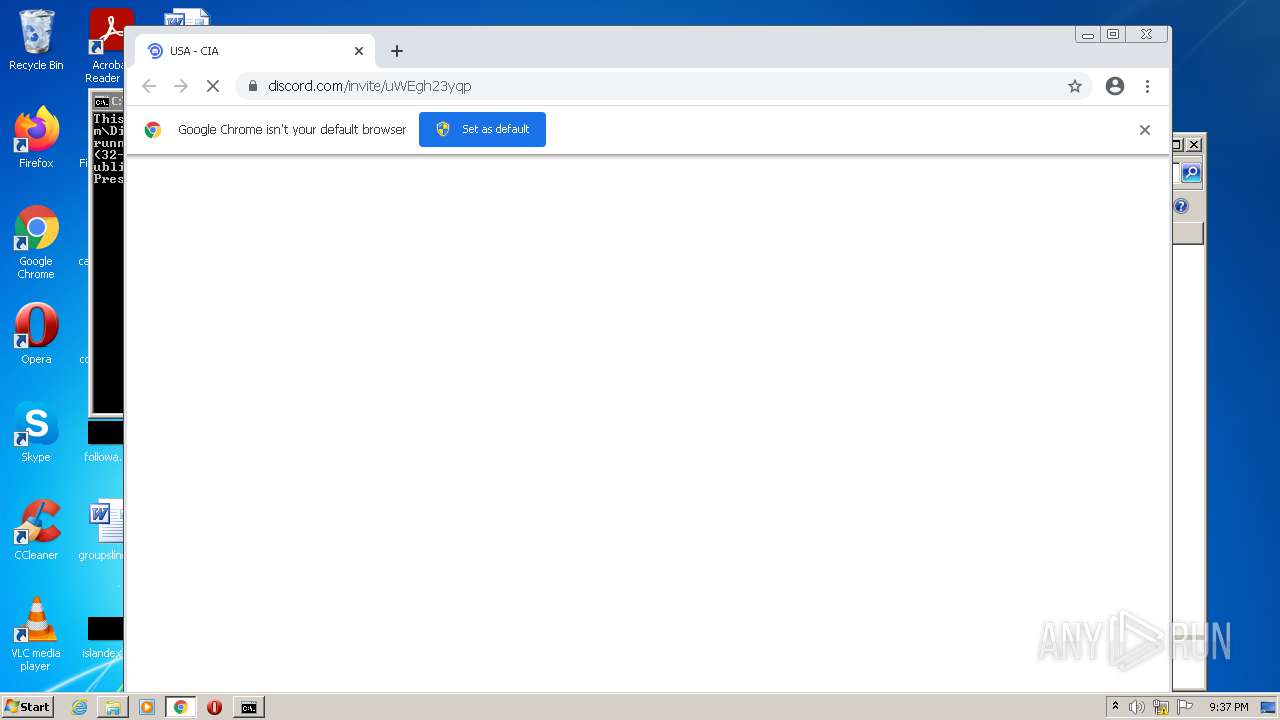Switch to the command prompt taskbar button

coord(248,707)
